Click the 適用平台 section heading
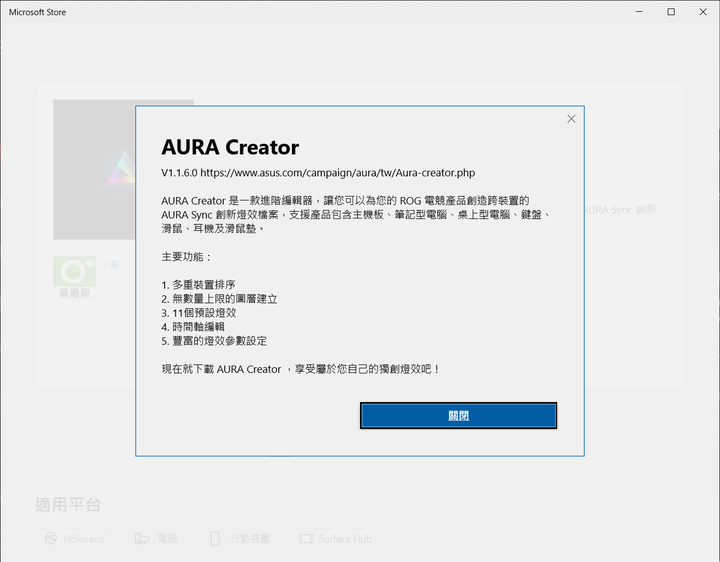 click(x=68, y=505)
